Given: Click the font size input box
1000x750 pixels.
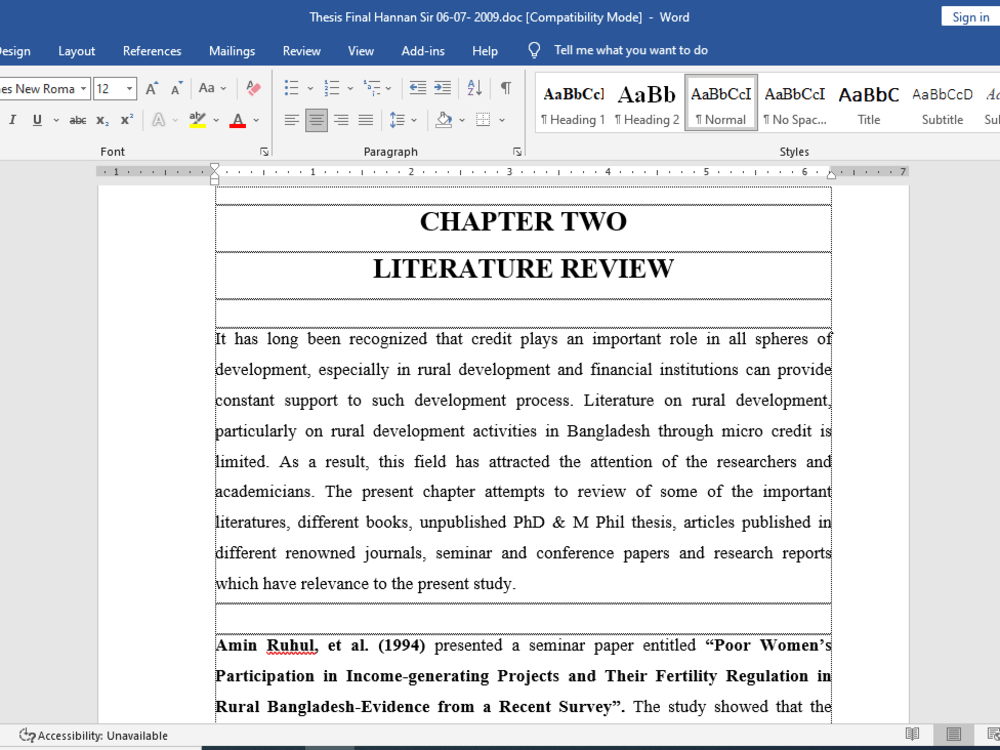Looking at the screenshot, I should (108, 89).
